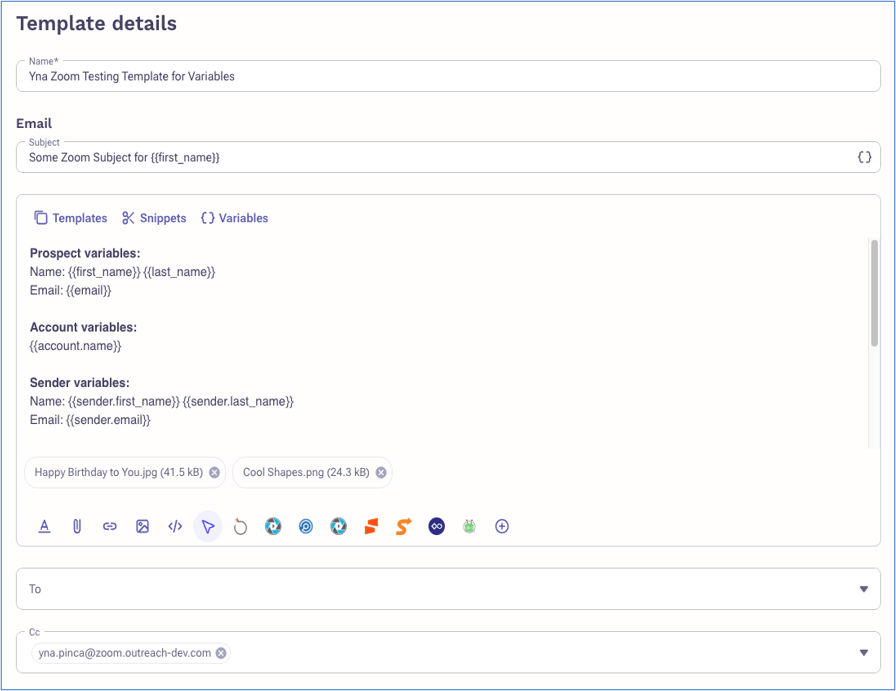Image resolution: width=896 pixels, height=691 pixels.
Task: Select the pointer tool icon in the toolbar
Action: (208, 526)
